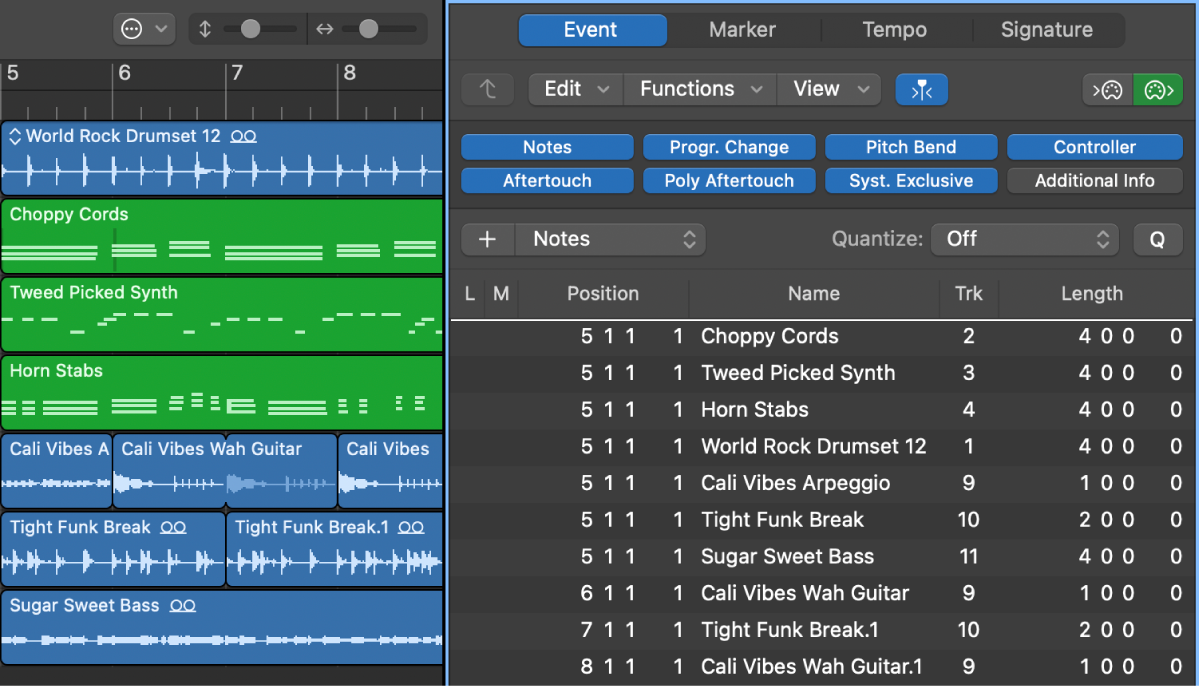Click the plus icon to create a new event
1200x686 pixels.
point(487,239)
